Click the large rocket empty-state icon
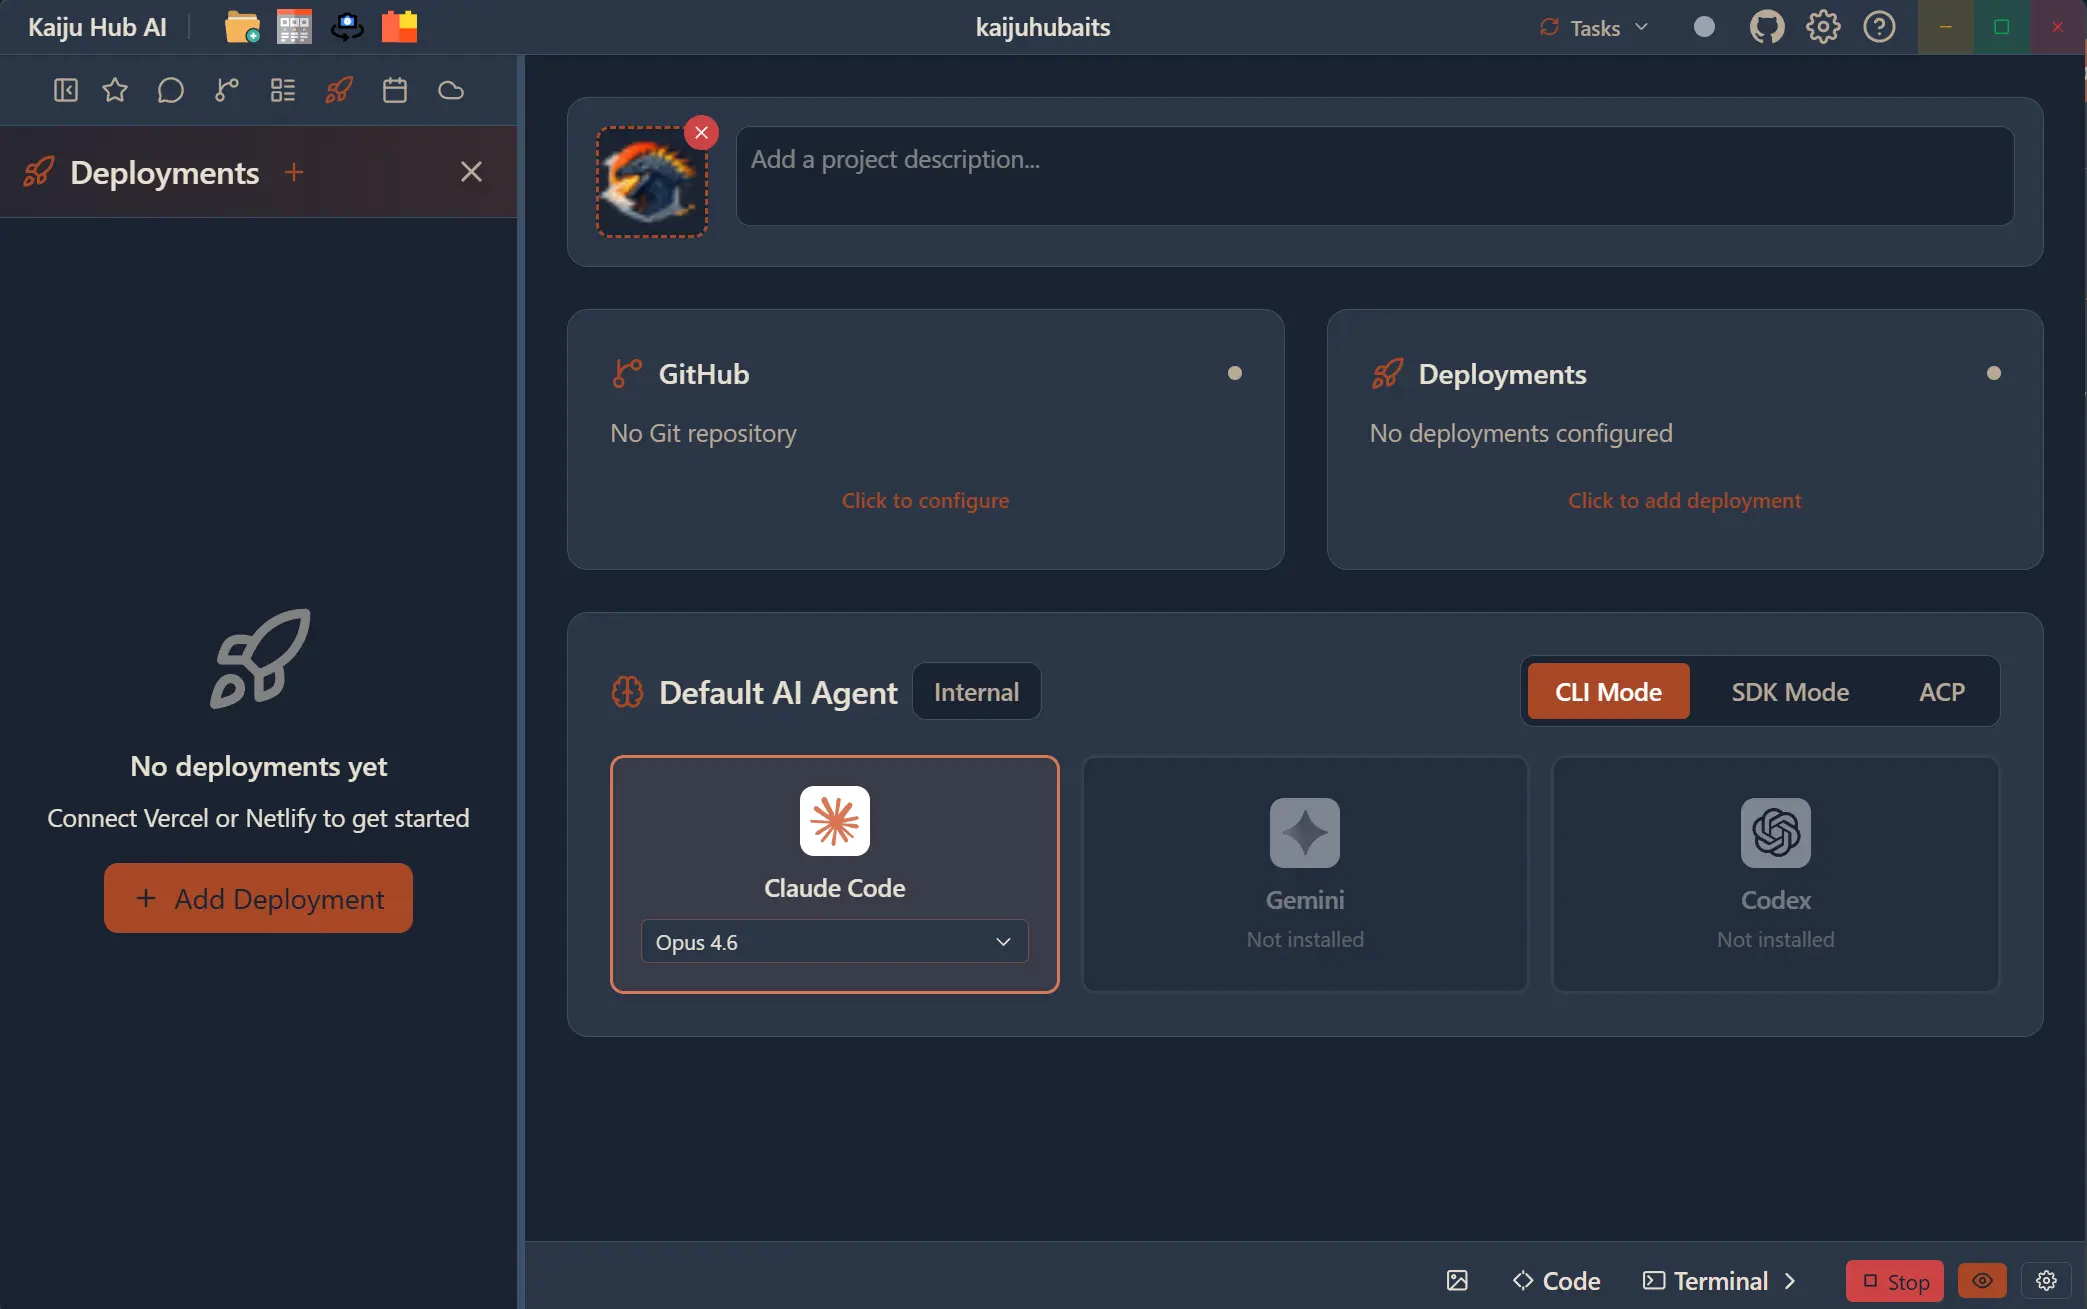 tap(260, 659)
